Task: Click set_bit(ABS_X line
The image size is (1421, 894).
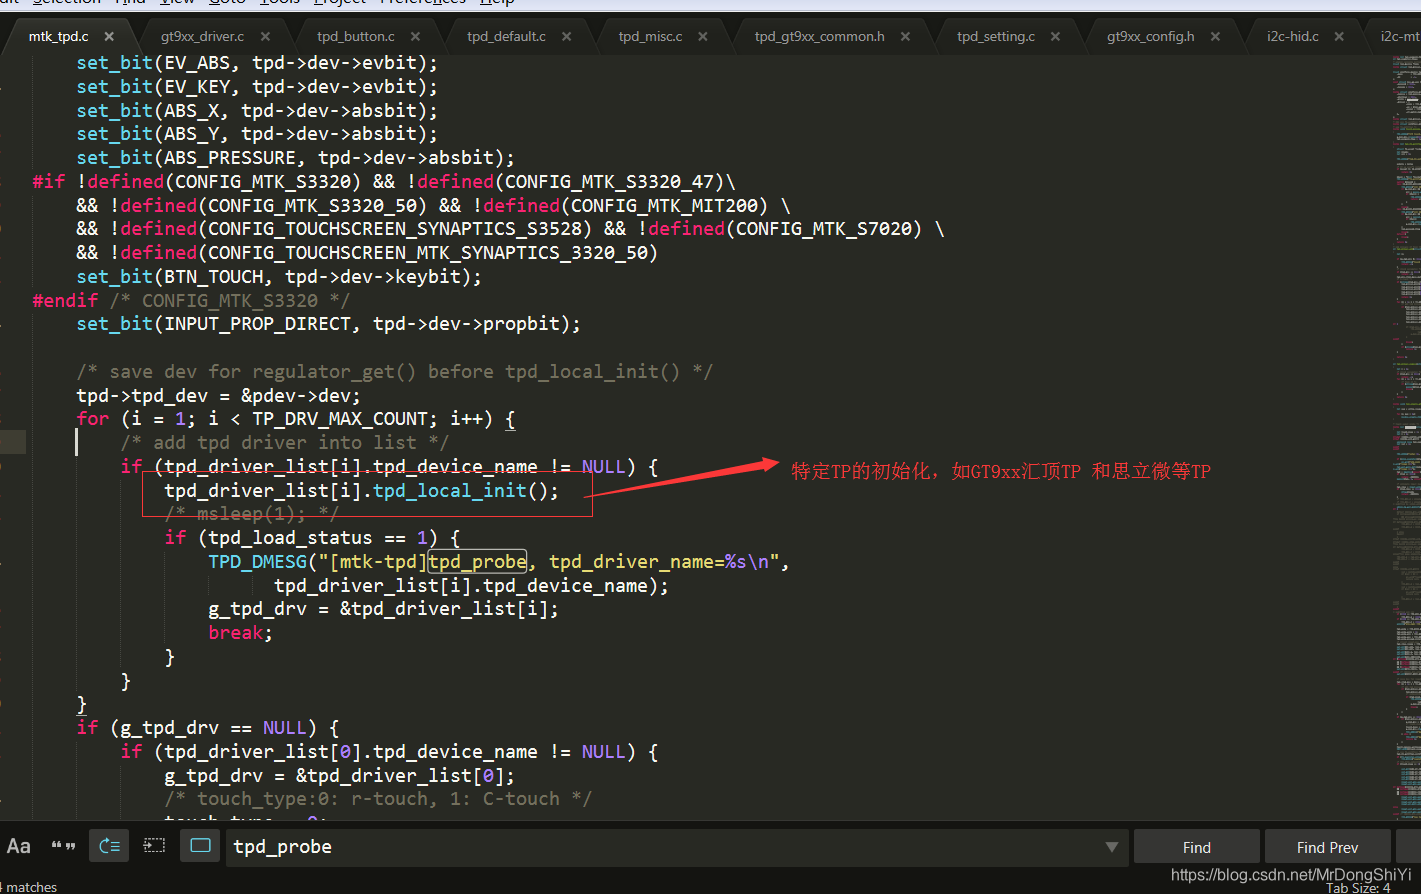Action: 257,111
